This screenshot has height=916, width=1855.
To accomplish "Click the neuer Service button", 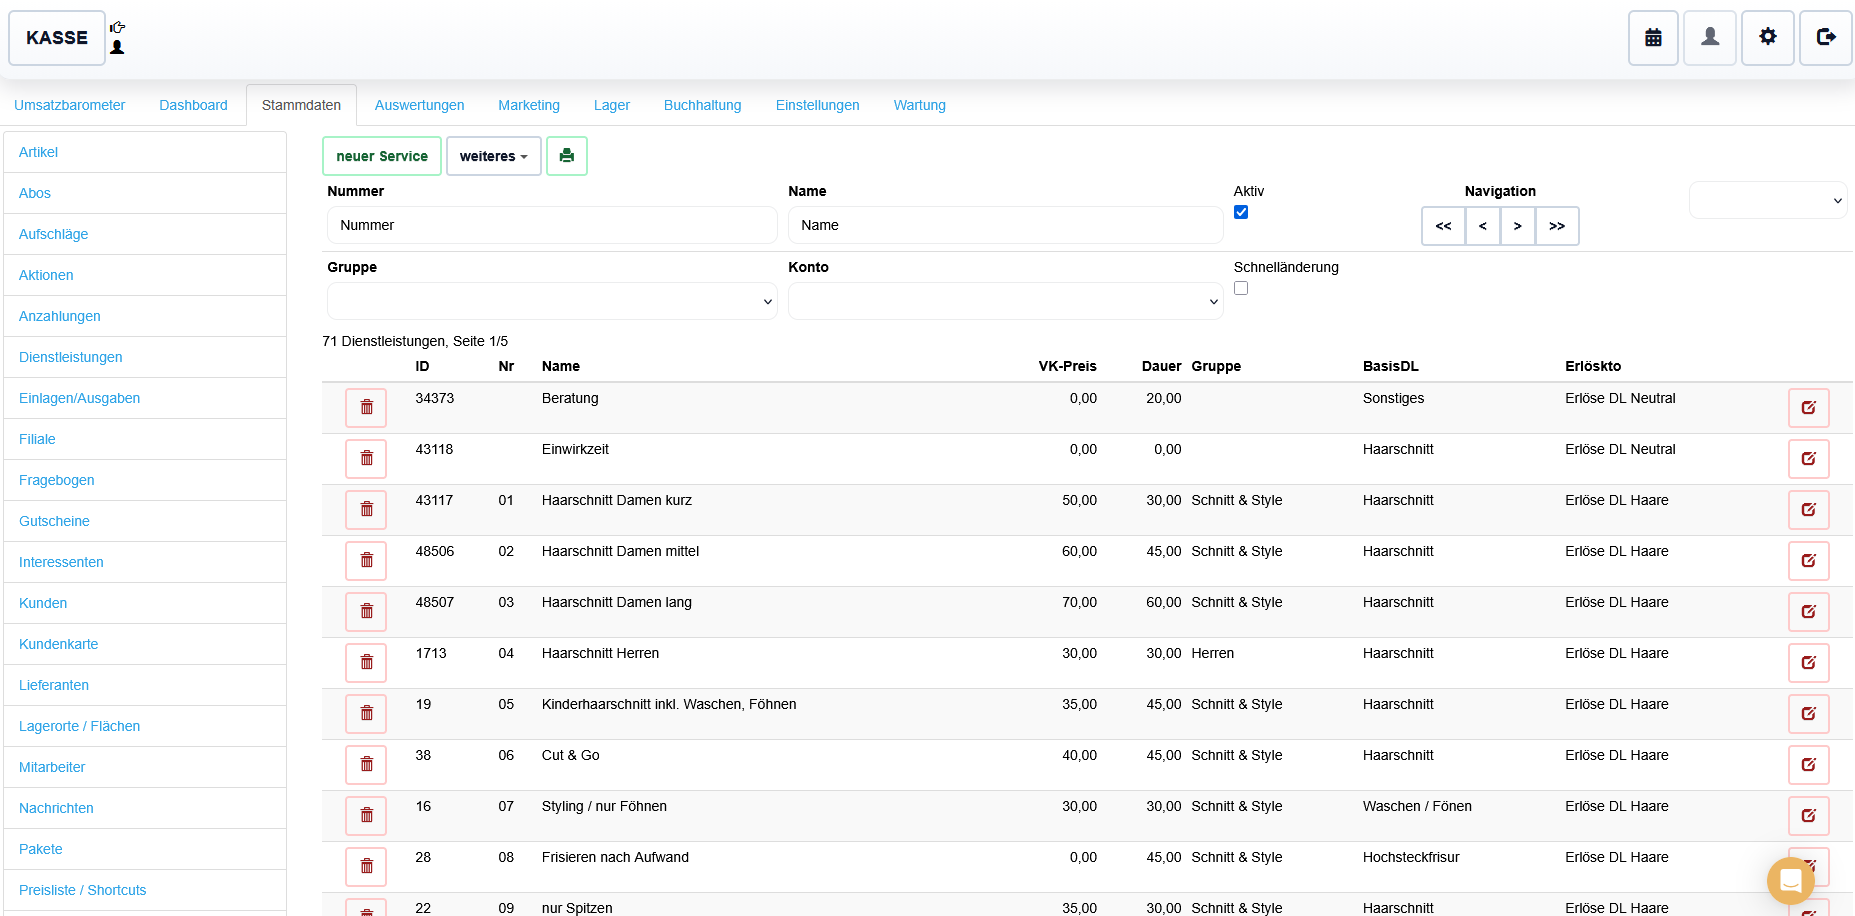I will (x=381, y=156).
